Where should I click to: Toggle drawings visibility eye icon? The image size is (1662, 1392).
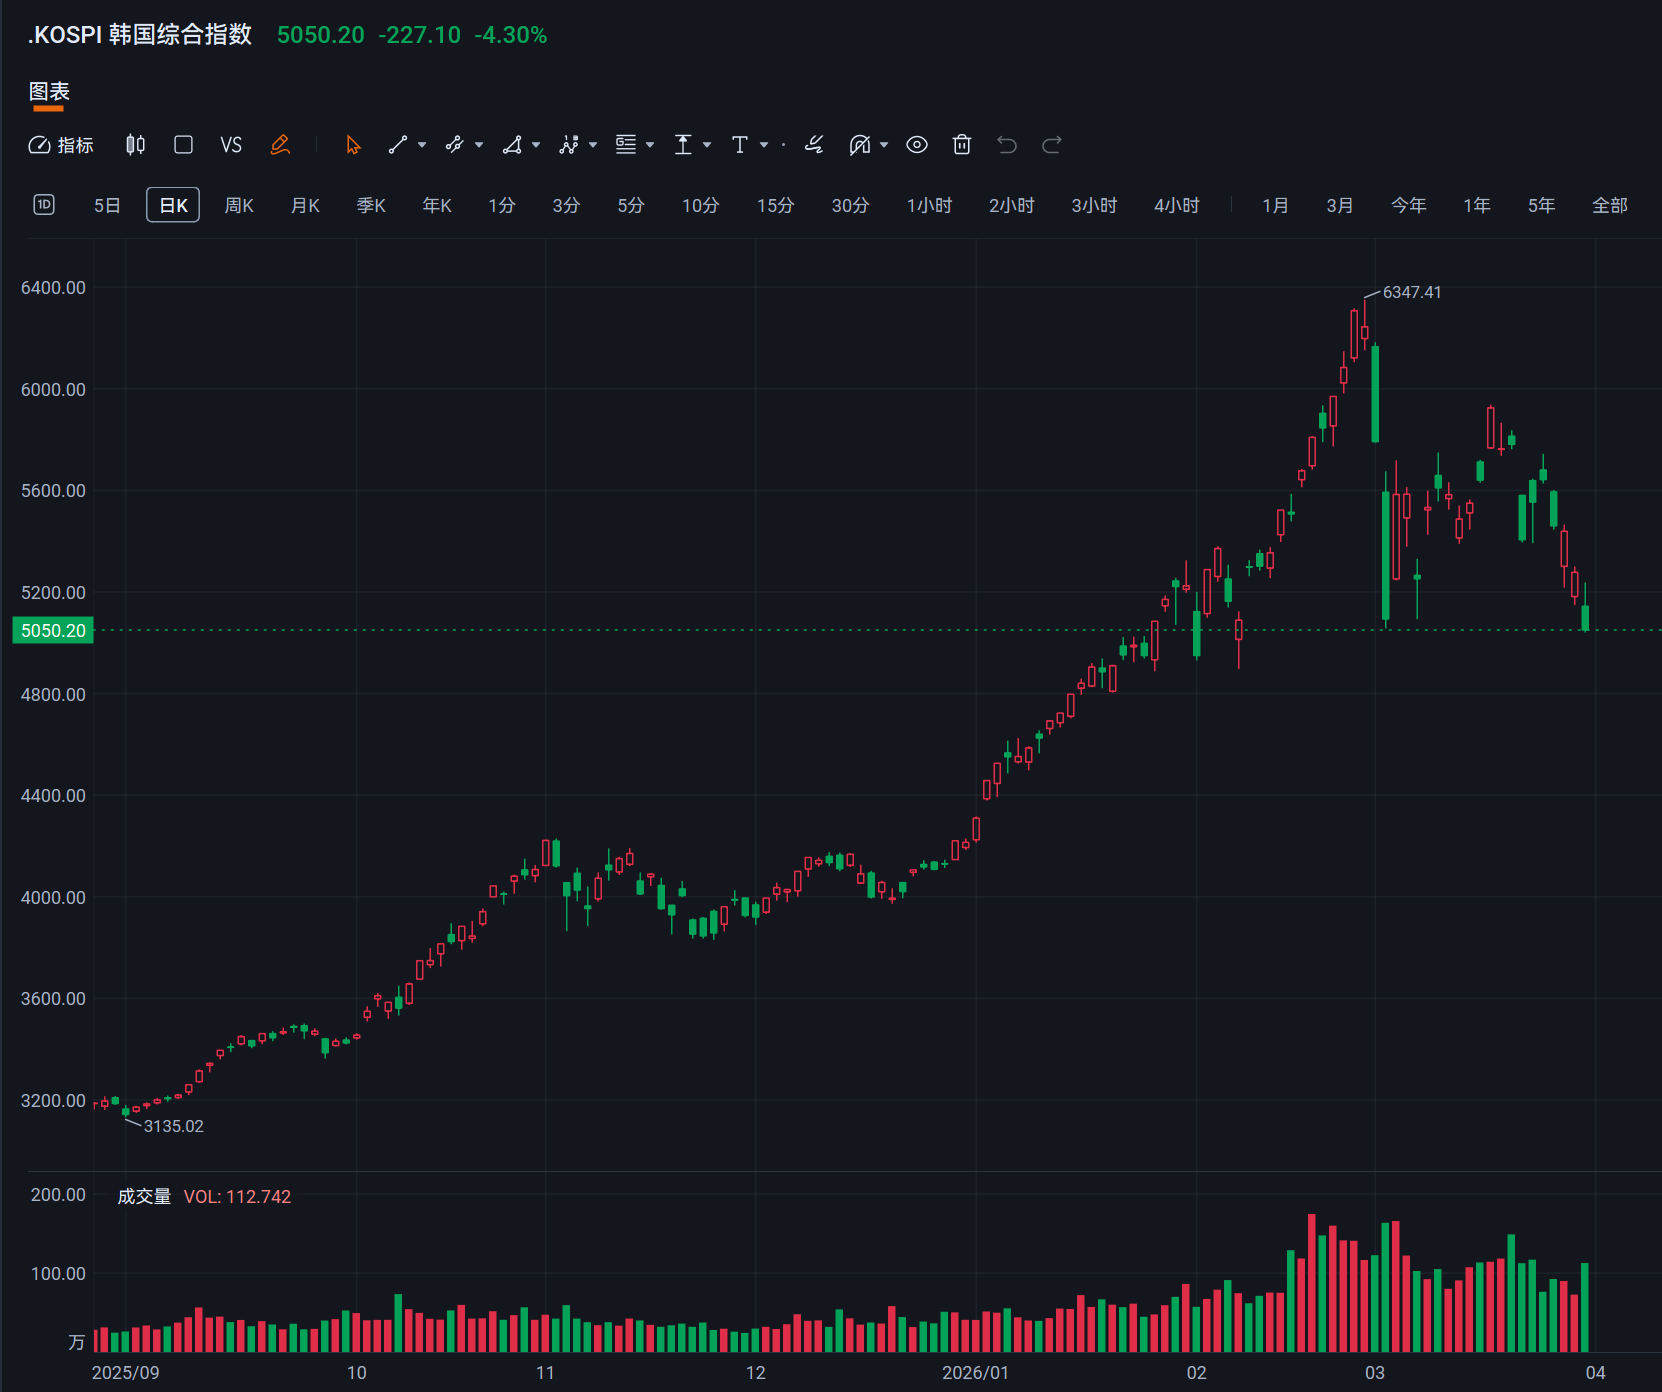pyautogui.click(x=917, y=145)
